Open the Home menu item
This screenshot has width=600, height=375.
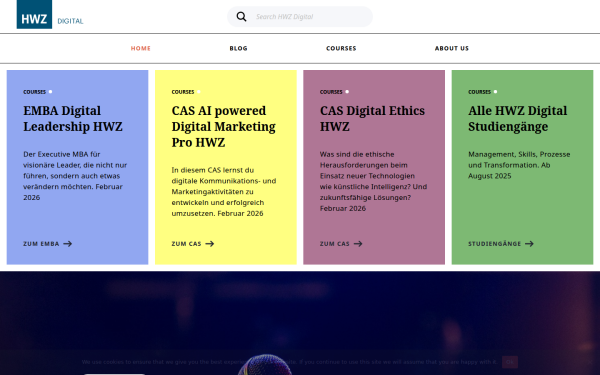(x=140, y=48)
